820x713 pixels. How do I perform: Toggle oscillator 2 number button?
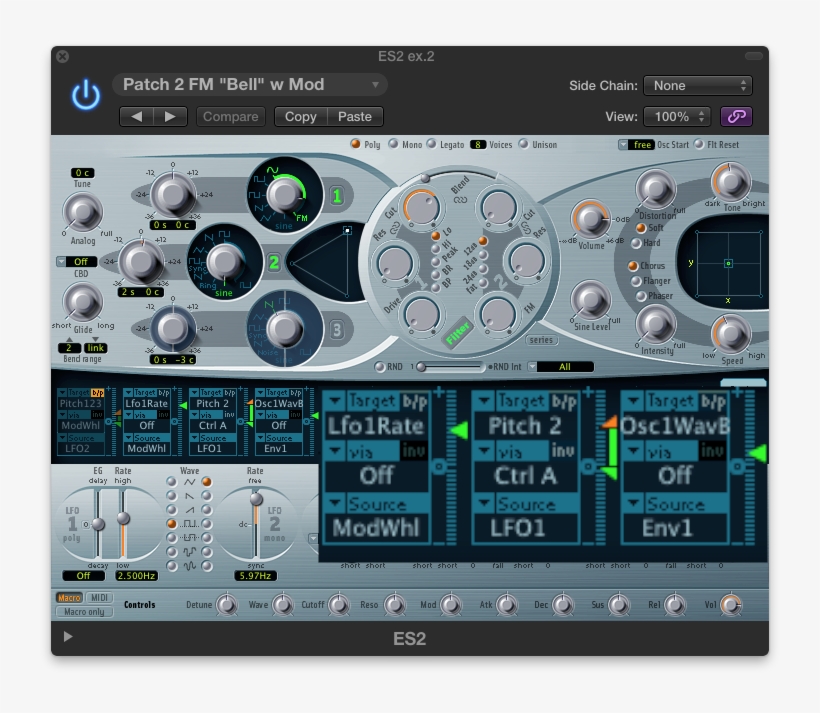point(273,263)
